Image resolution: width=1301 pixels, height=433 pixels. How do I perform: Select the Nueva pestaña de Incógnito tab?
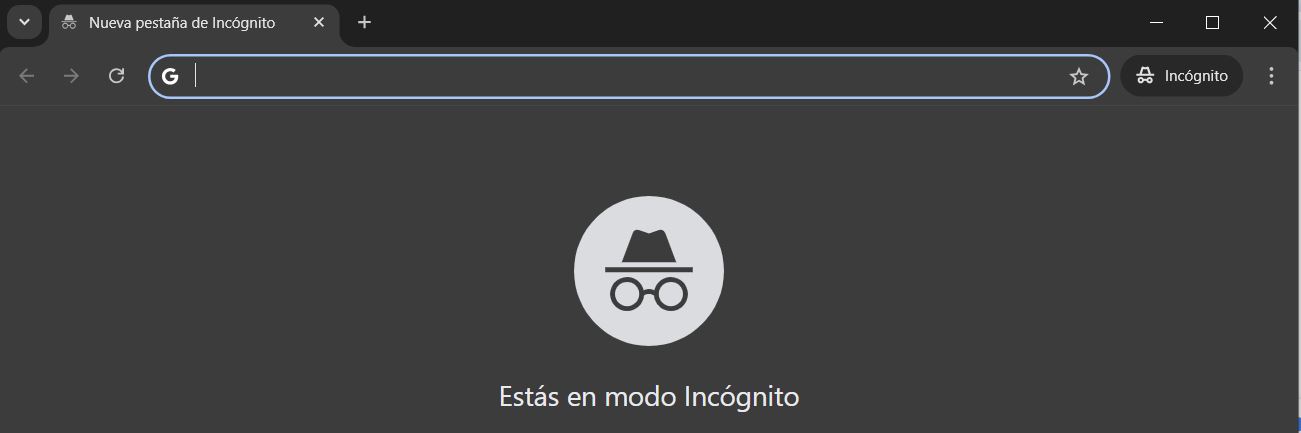pos(194,23)
